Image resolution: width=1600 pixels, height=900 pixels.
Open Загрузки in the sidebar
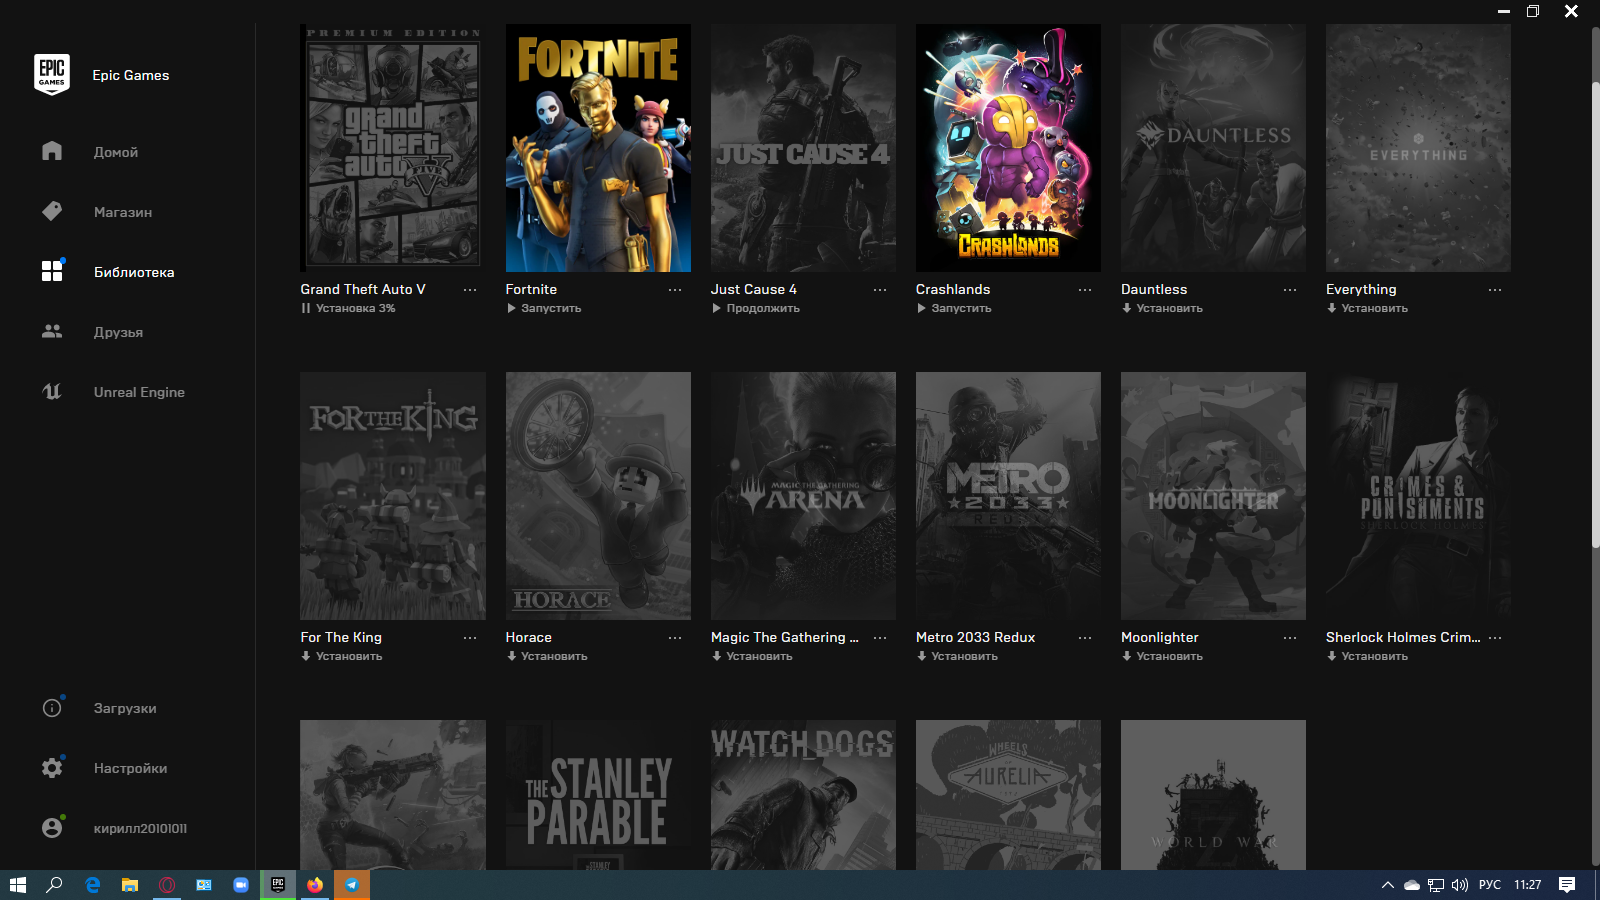pos(125,708)
